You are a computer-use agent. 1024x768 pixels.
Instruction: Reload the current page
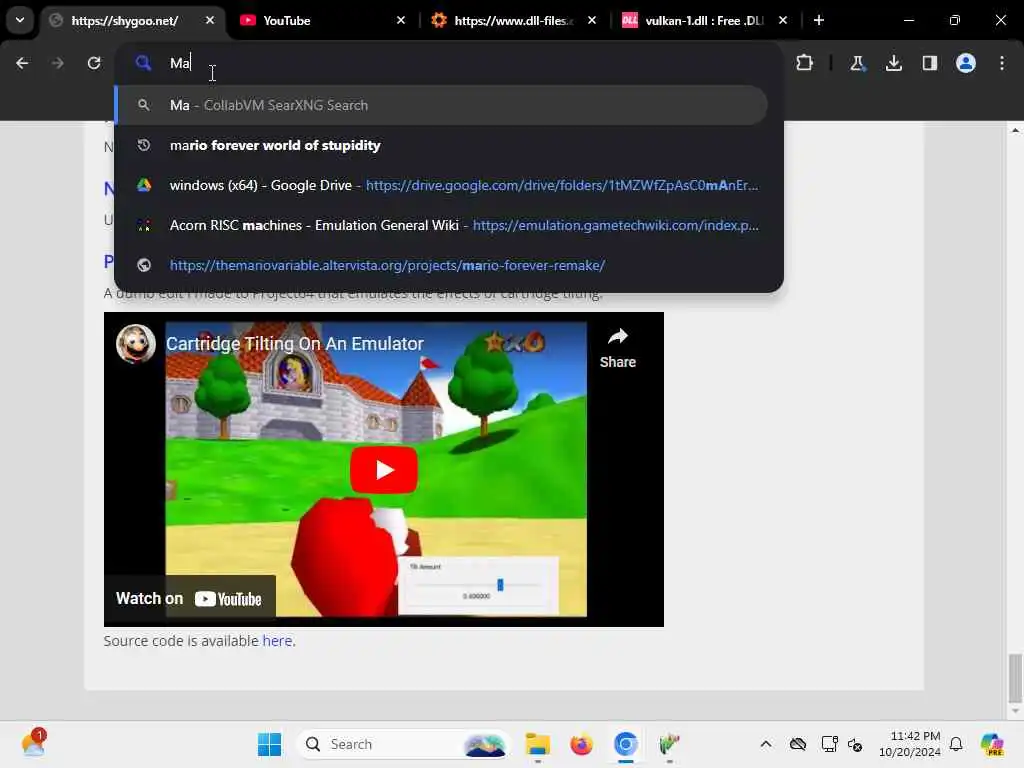pos(94,63)
